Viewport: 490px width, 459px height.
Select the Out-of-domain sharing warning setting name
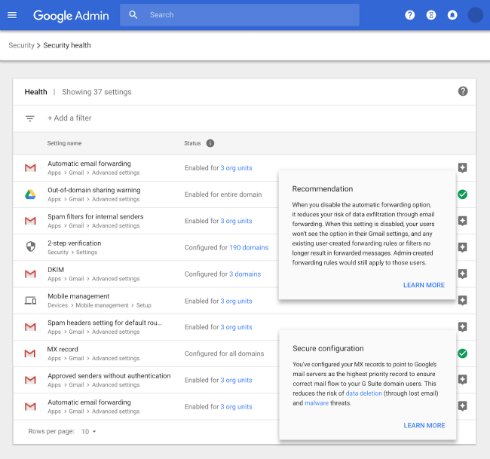tap(94, 190)
